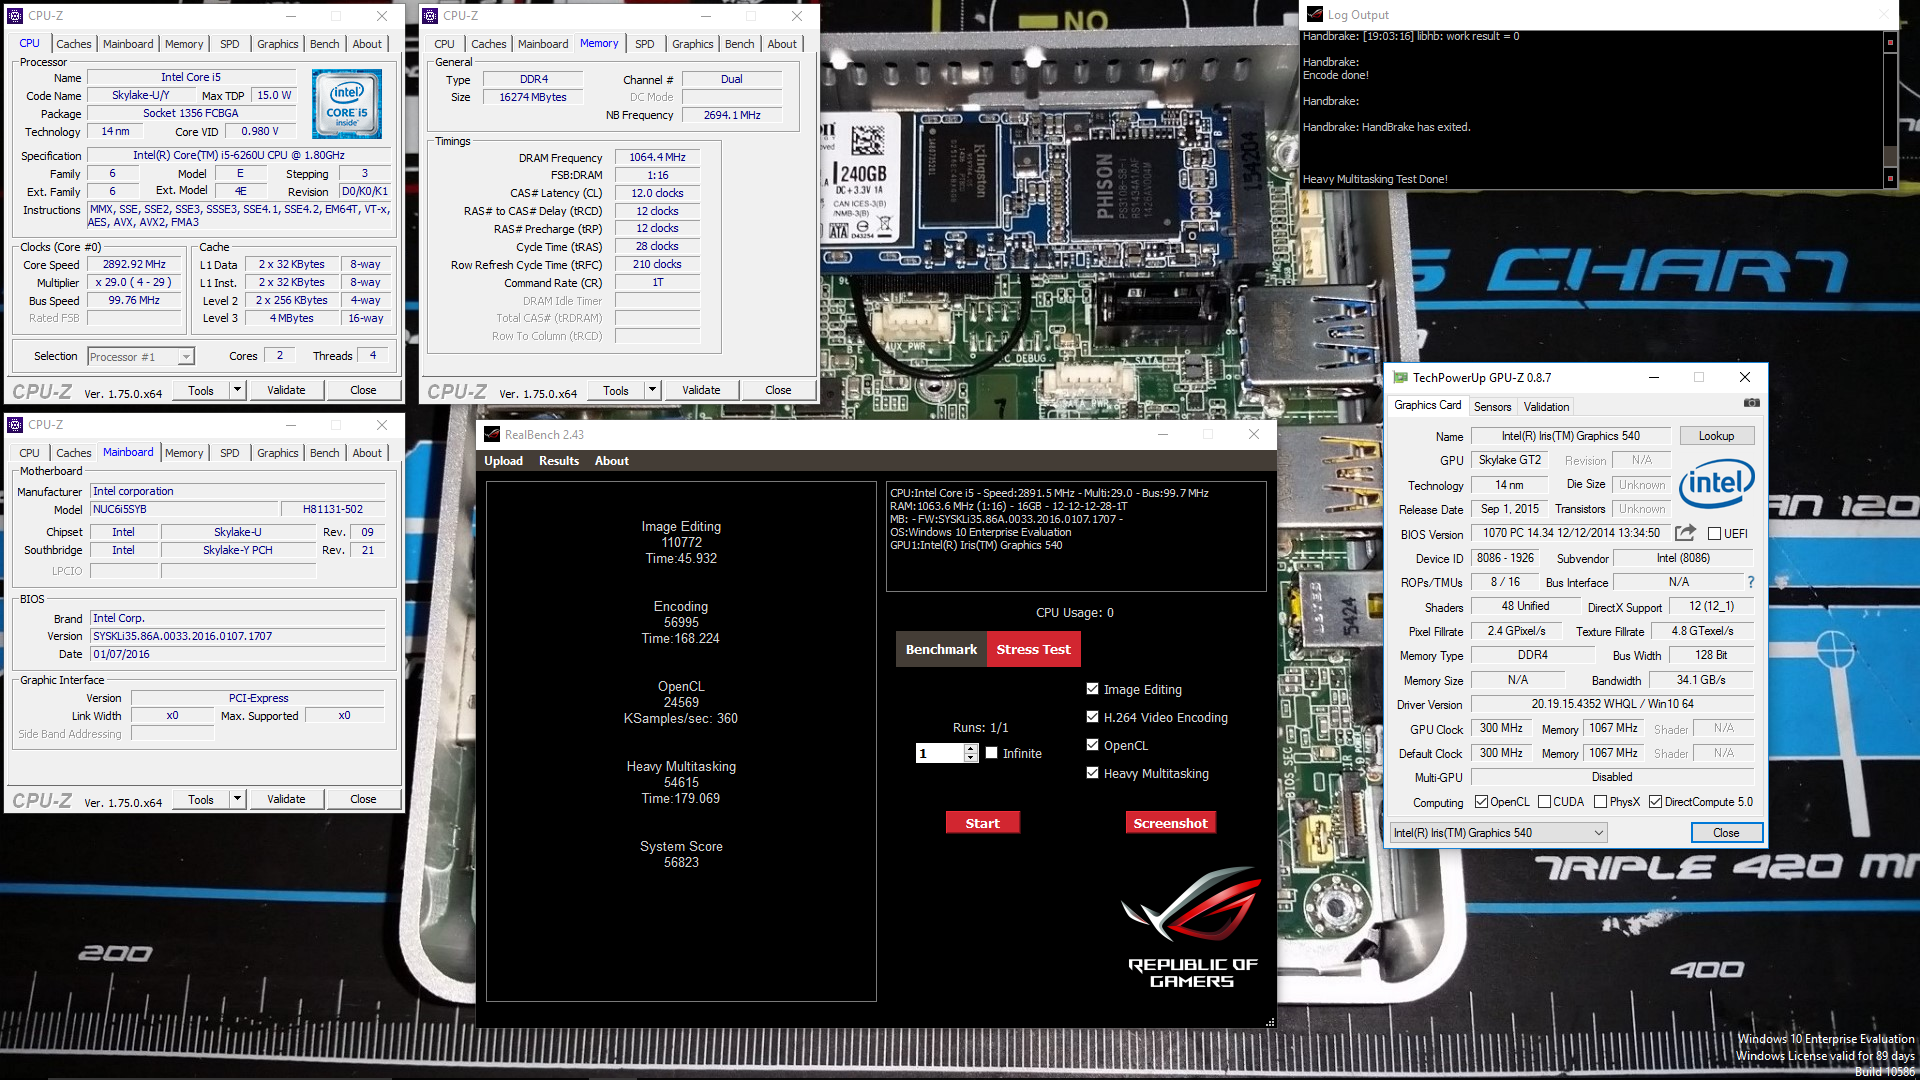
Task: Enable the Infinite runs checkbox
Action: tap(992, 753)
